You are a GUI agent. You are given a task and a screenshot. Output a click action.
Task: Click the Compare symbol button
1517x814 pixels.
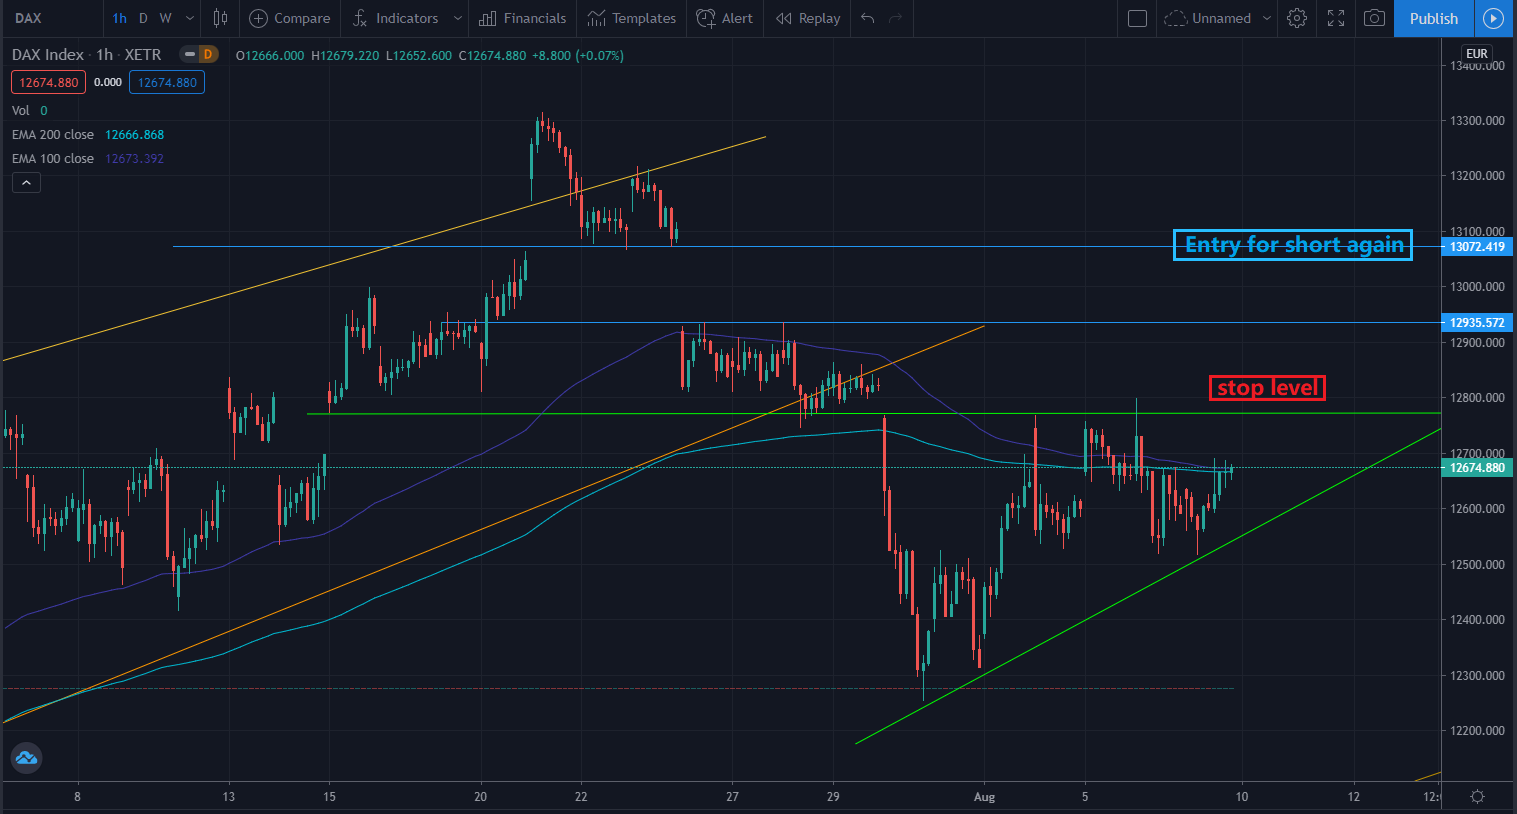289,18
